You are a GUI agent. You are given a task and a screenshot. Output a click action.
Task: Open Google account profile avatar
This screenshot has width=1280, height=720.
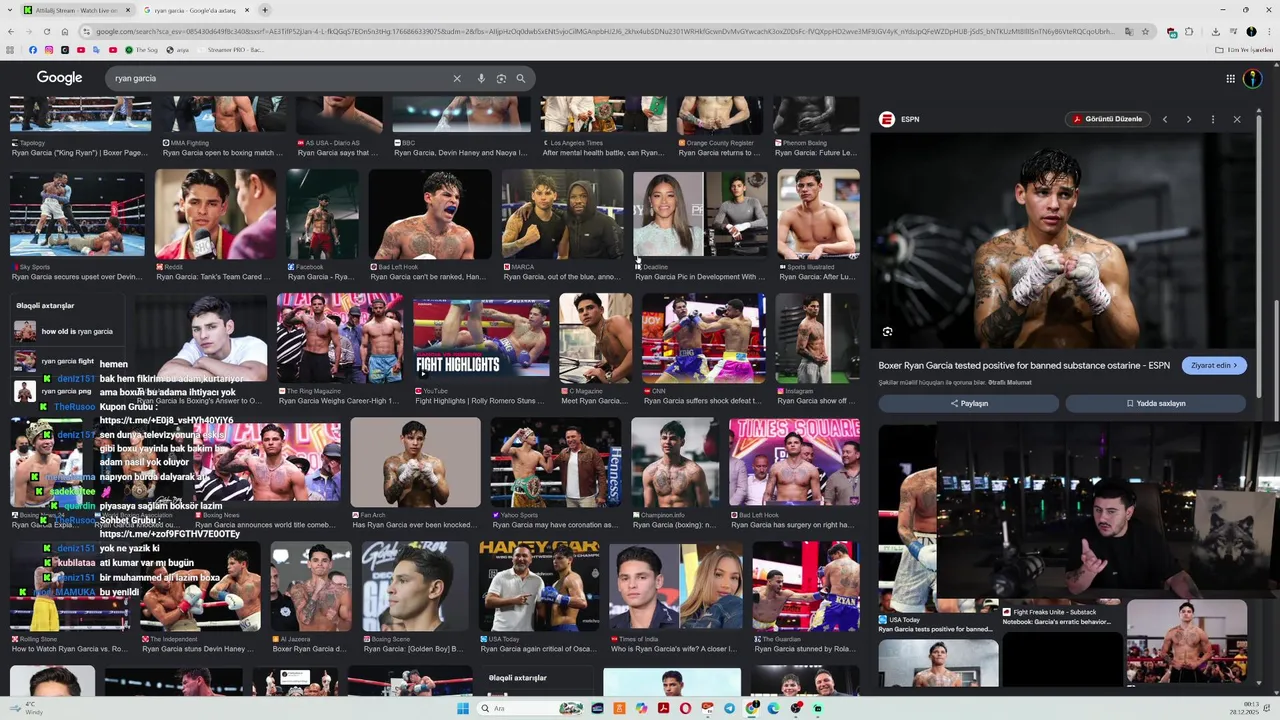pos(1253,78)
